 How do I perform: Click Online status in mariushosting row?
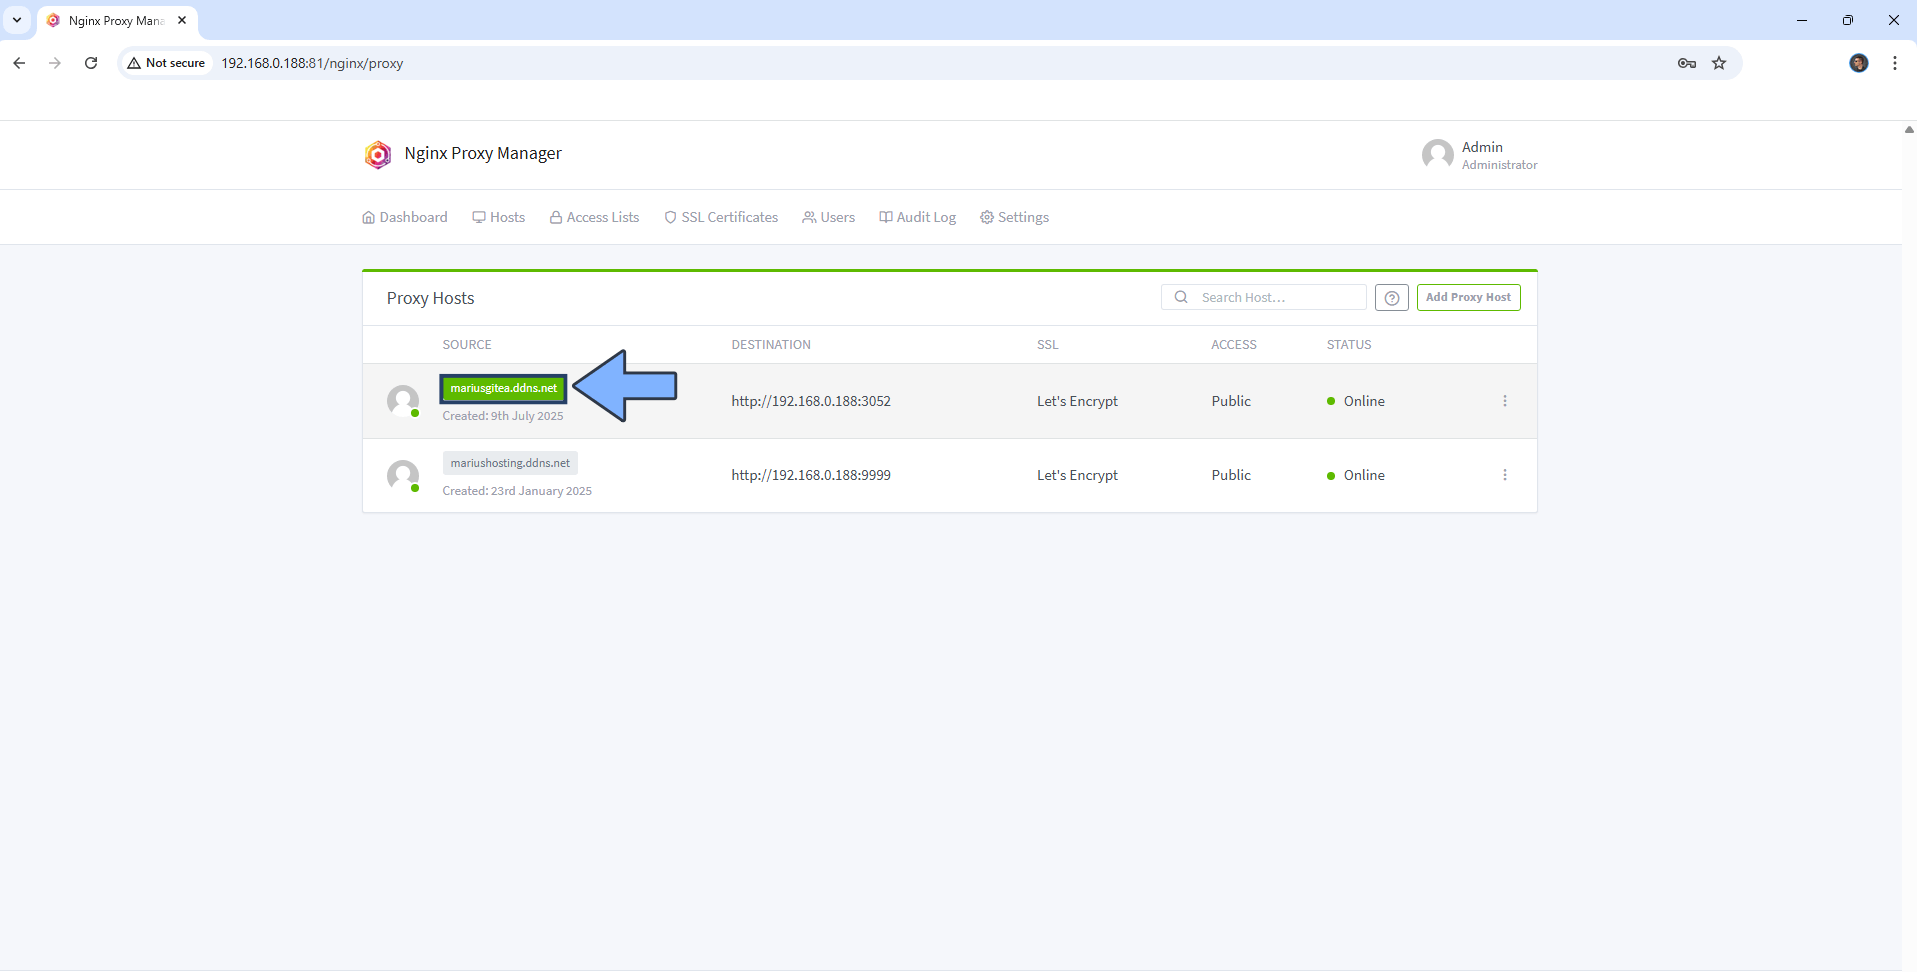tap(1356, 475)
